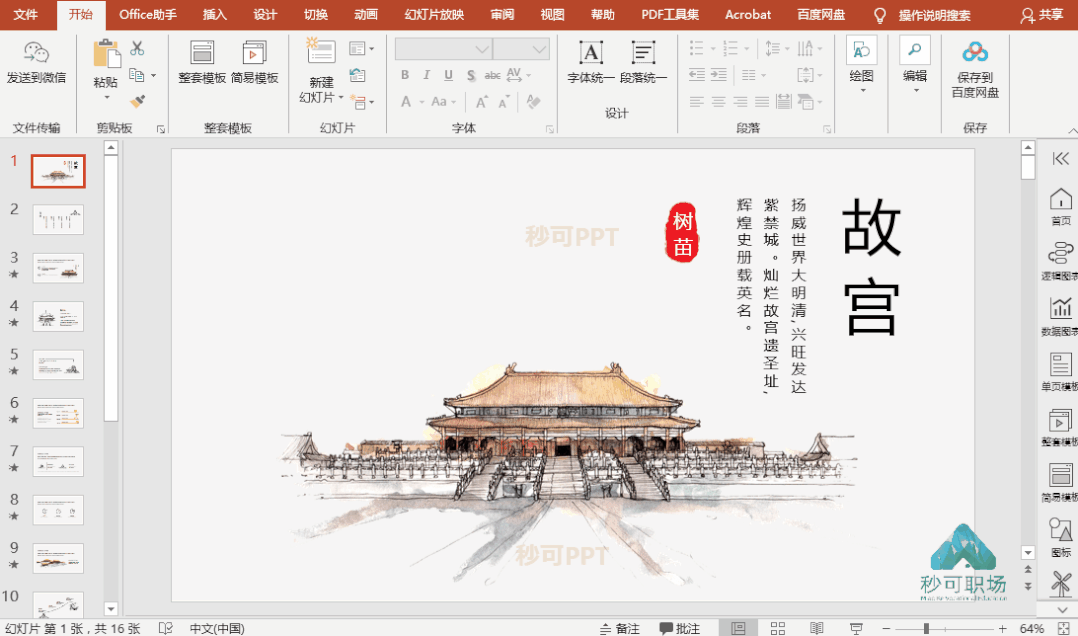The height and width of the screenshot is (636, 1078).
Task: Collapse the right side panel with arrows icon
Action: point(1061,159)
